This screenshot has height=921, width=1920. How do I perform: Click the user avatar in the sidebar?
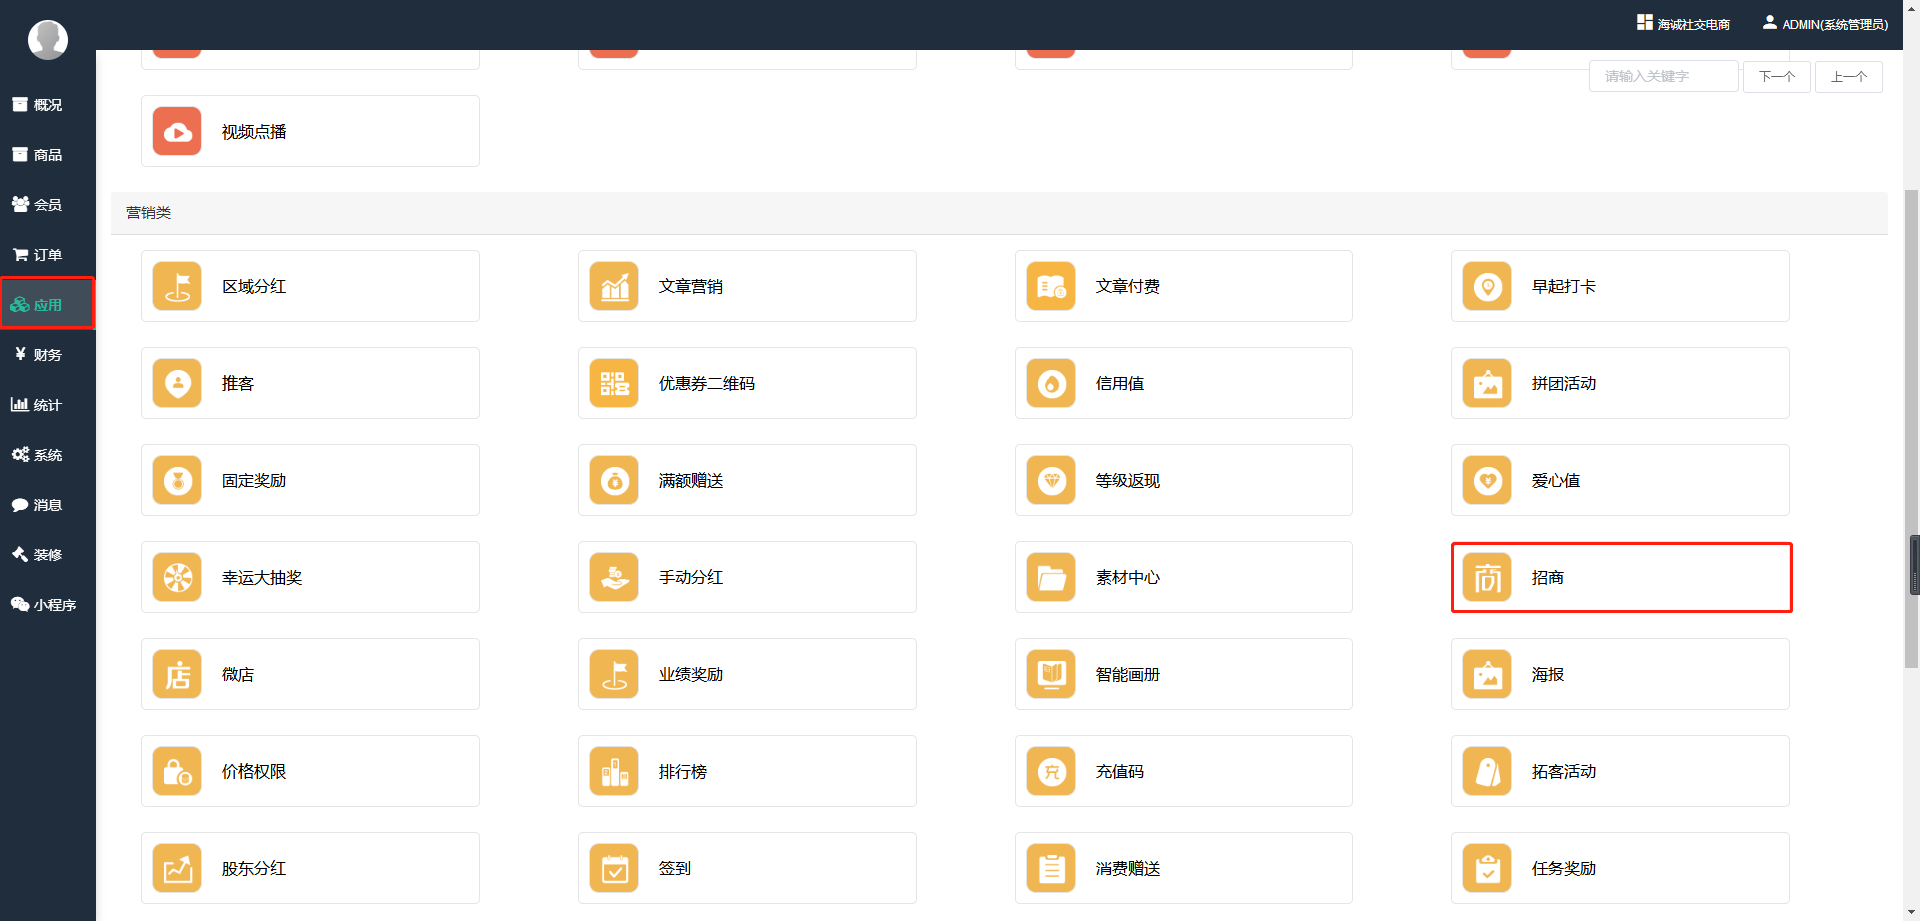click(48, 40)
